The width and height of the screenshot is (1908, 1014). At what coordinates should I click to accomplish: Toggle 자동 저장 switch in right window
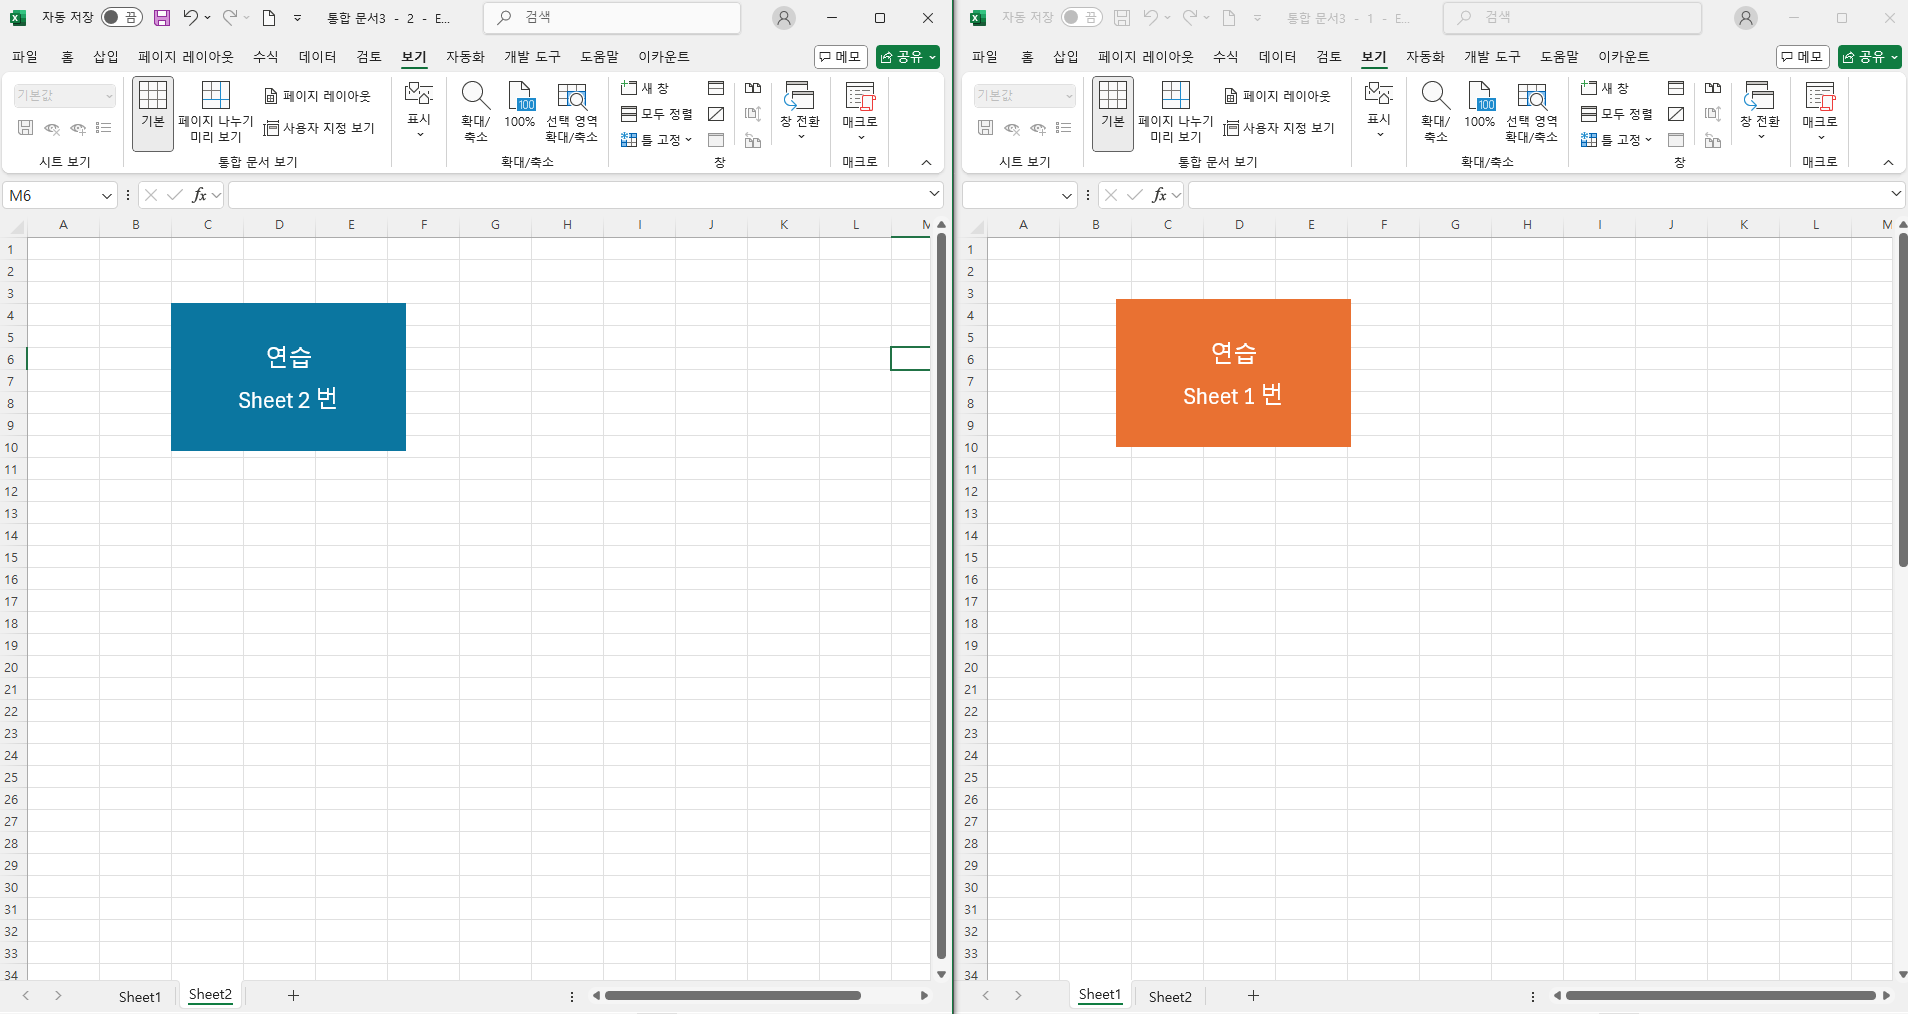[1082, 17]
